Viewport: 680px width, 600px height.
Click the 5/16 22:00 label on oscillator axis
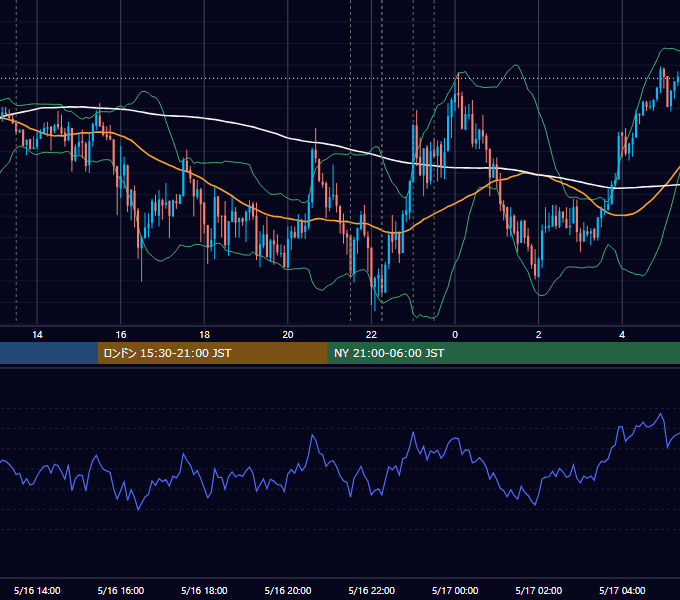pos(371,590)
